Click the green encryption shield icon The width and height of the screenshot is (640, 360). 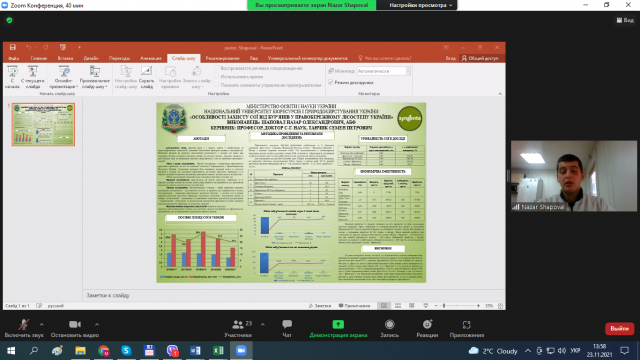[x=9, y=20]
